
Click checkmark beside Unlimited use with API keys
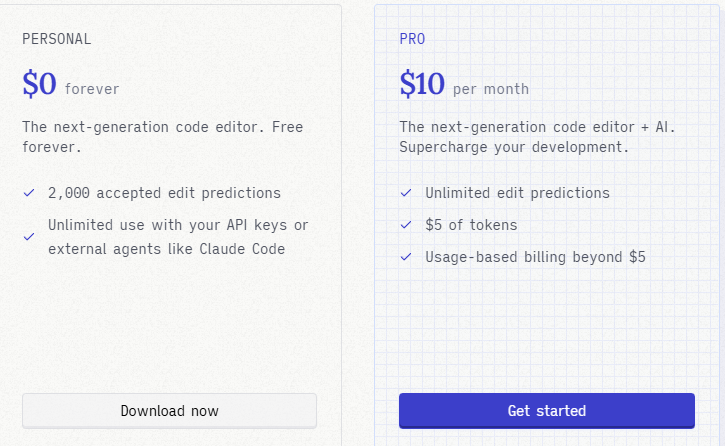(x=29, y=237)
